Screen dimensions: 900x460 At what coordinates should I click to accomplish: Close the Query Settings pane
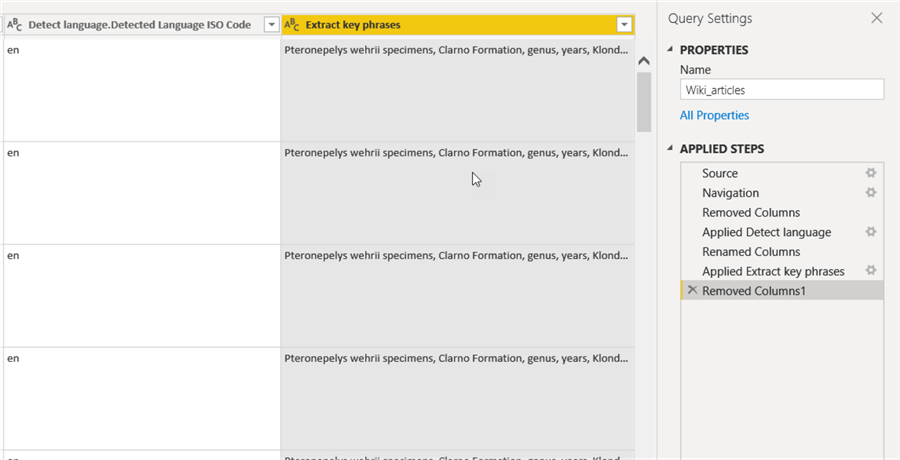[876, 18]
